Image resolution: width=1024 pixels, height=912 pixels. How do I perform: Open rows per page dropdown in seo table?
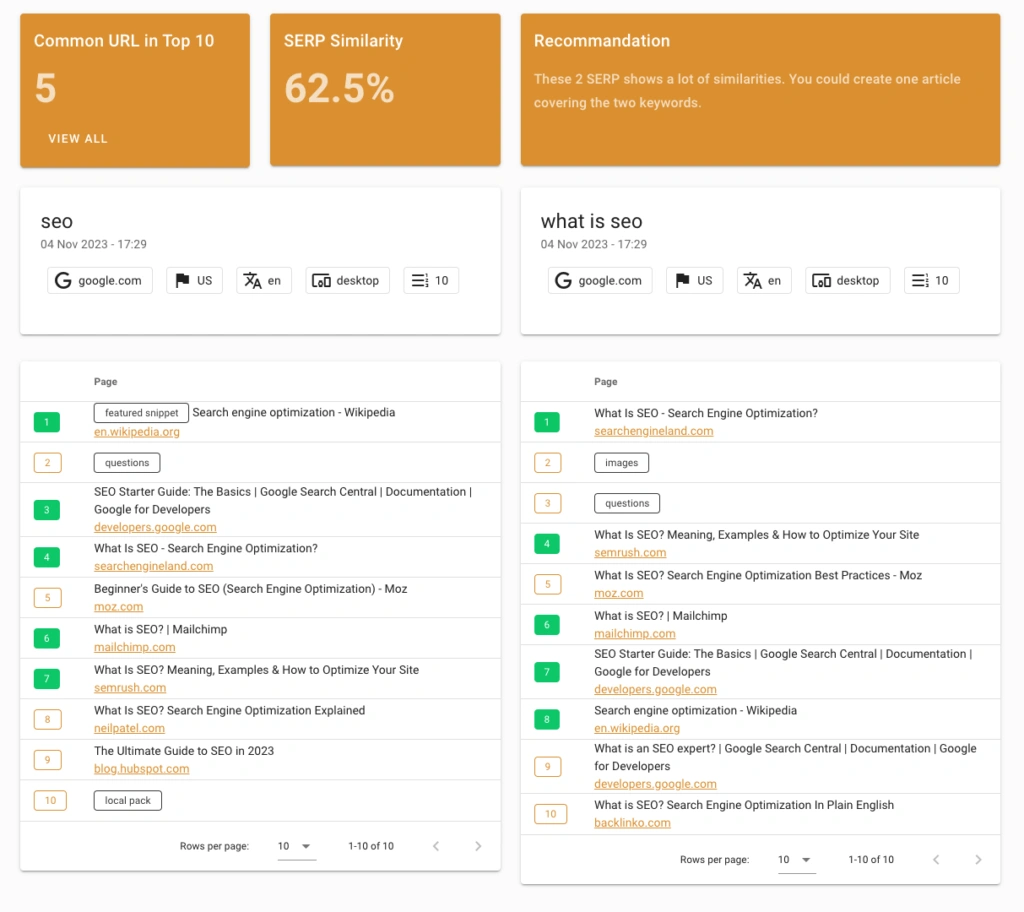296,846
